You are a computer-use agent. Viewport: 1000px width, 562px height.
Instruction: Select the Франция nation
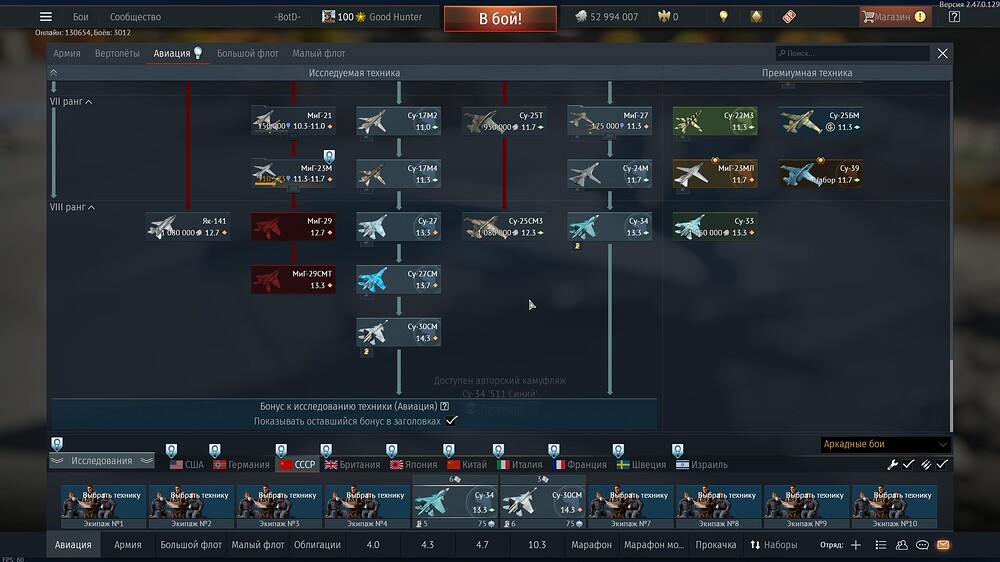pyautogui.click(x=580, y=465)
